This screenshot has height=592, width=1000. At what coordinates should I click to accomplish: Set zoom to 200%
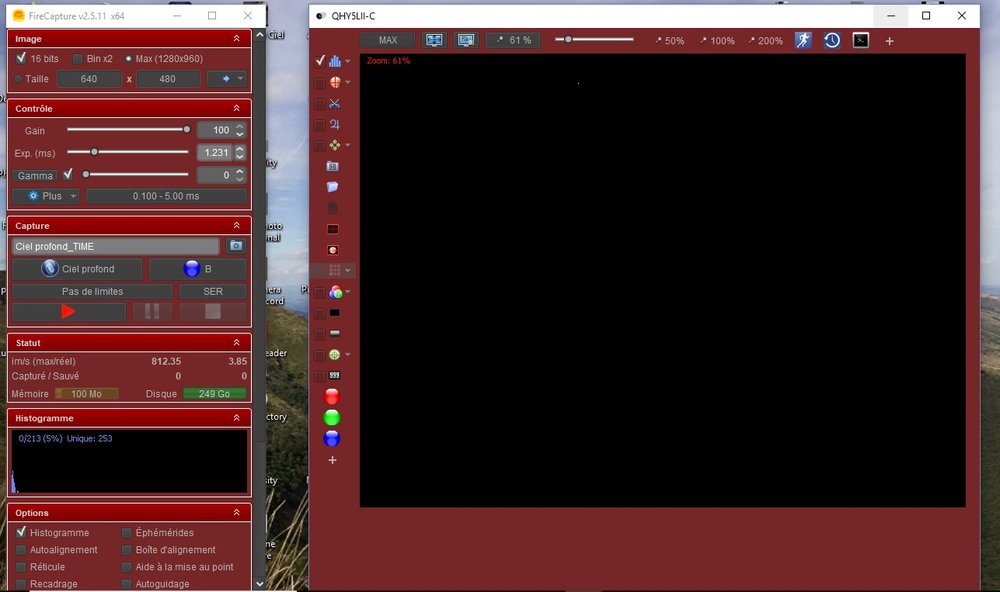point(765,41)
